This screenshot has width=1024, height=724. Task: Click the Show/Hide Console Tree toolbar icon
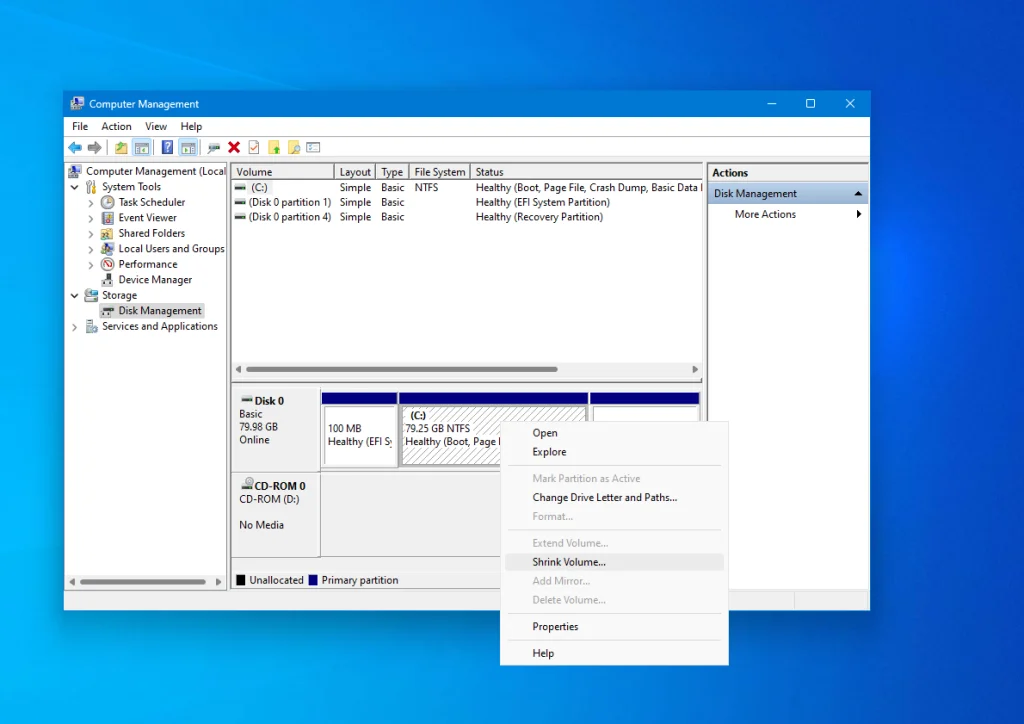(142, 148)
